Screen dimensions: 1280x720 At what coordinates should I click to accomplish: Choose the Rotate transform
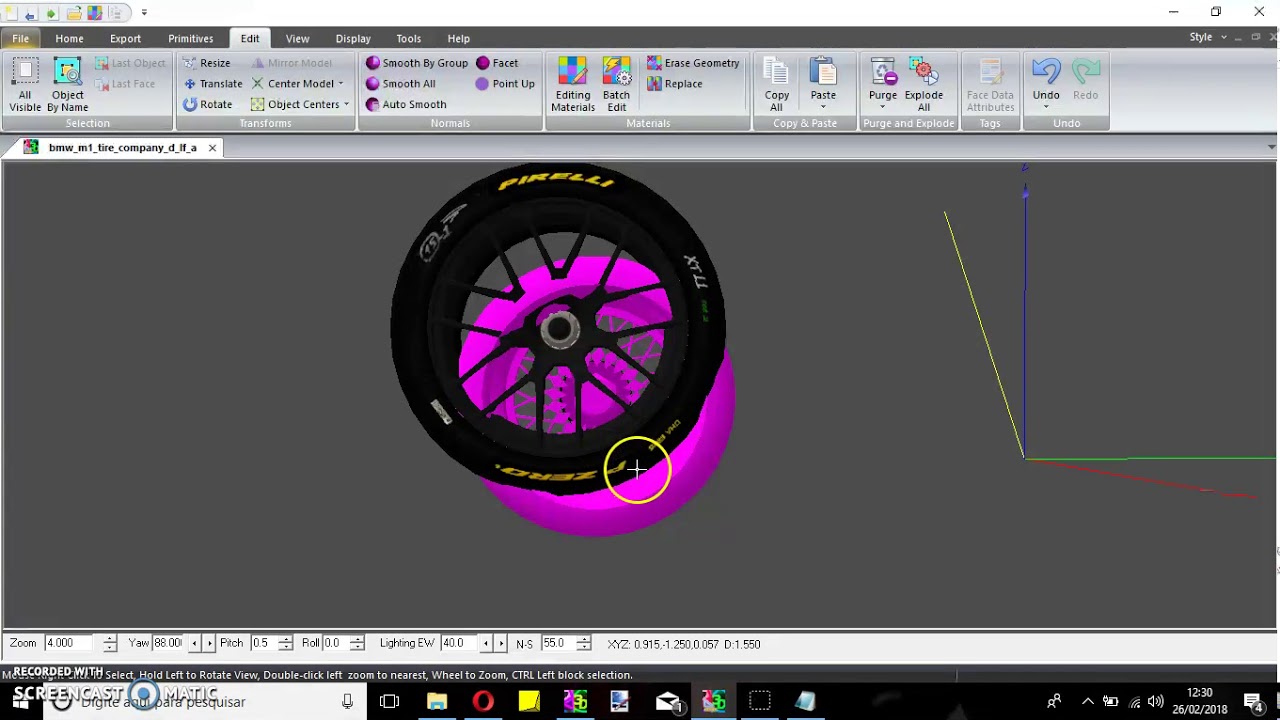pyautogui.click(x=208, y=104)
